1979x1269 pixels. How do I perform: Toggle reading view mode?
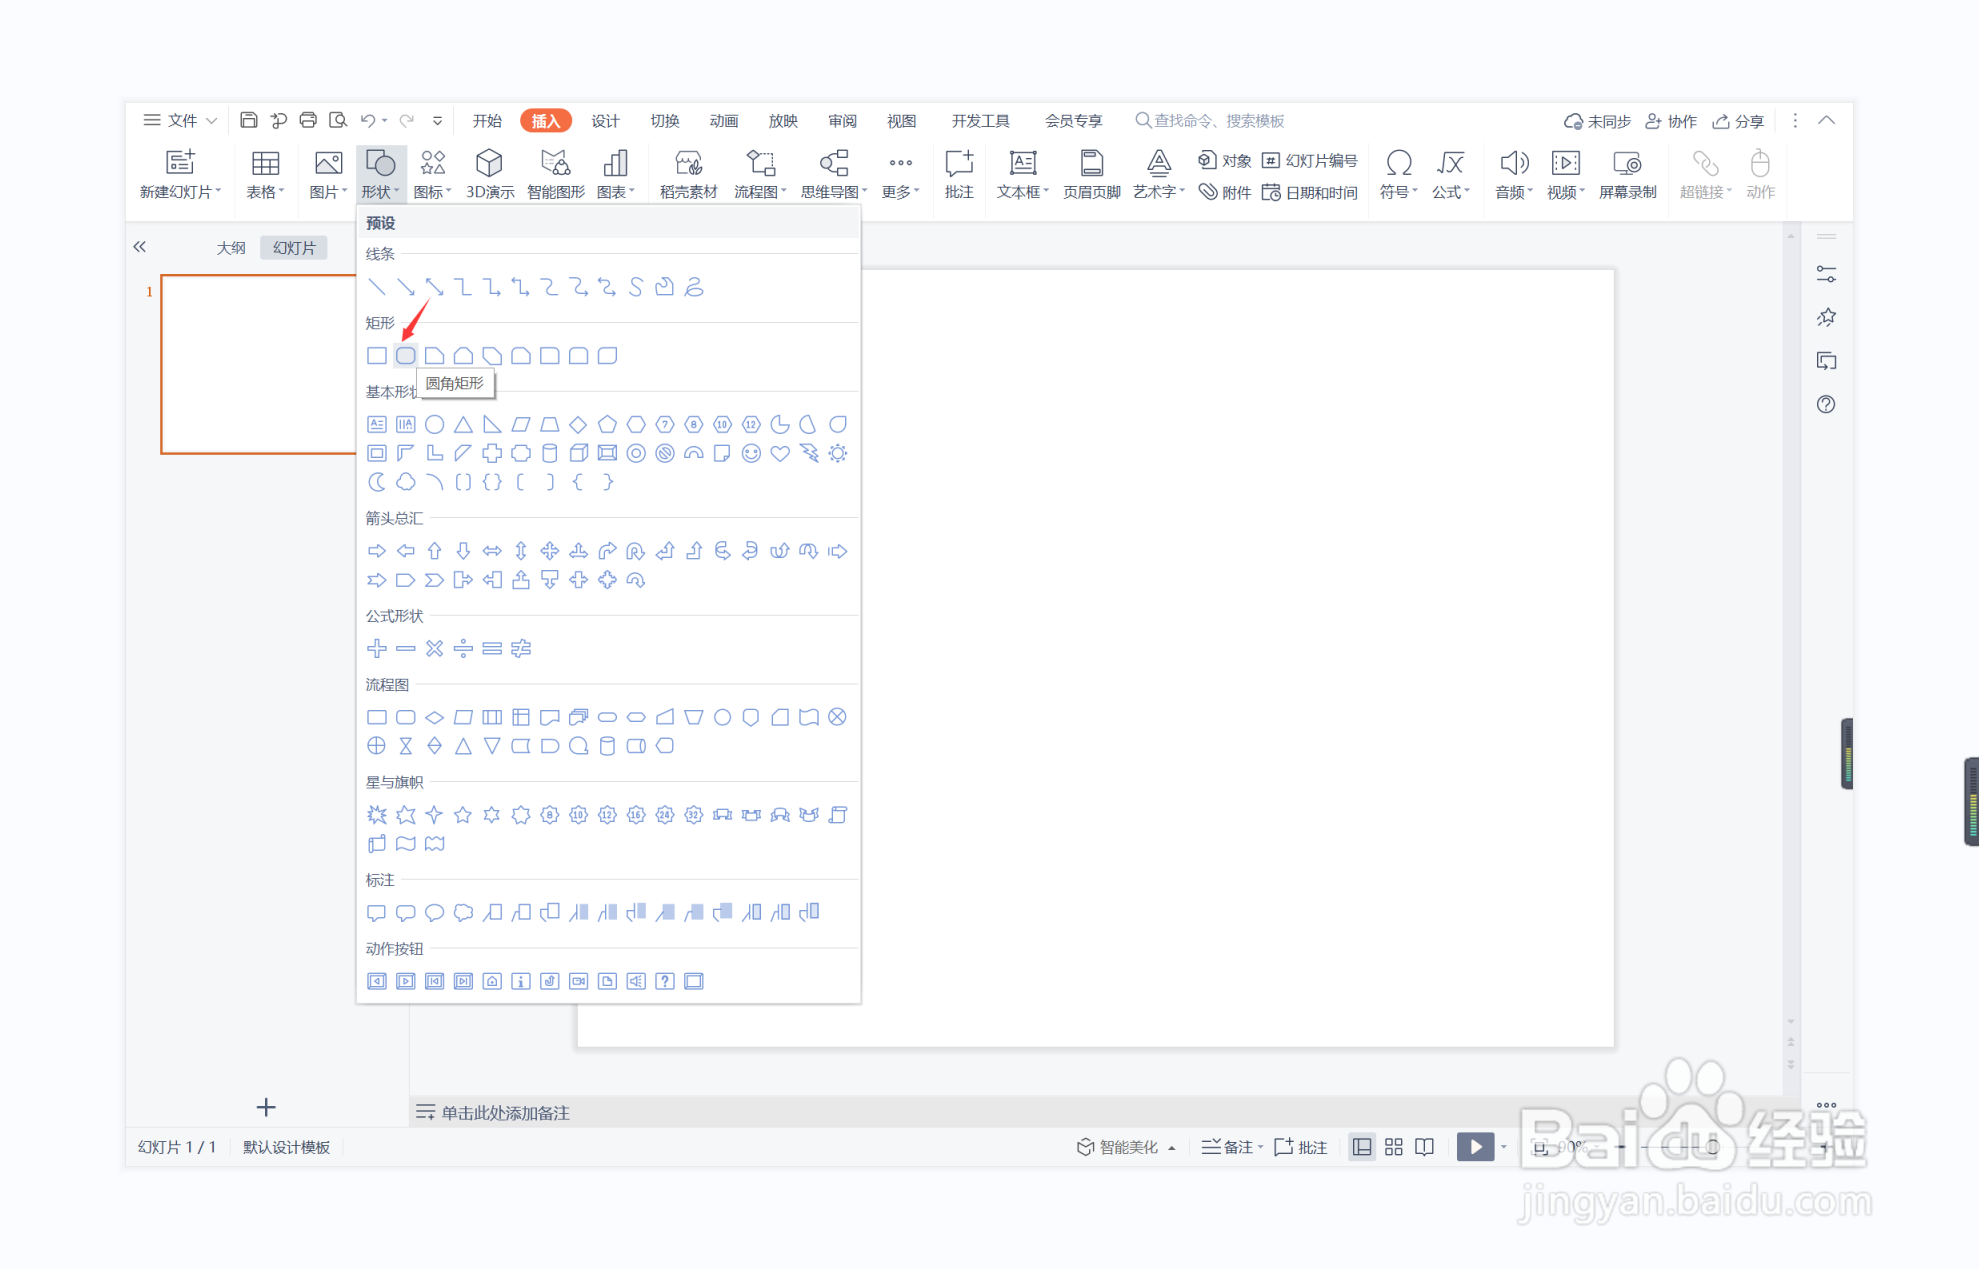1425,1147
